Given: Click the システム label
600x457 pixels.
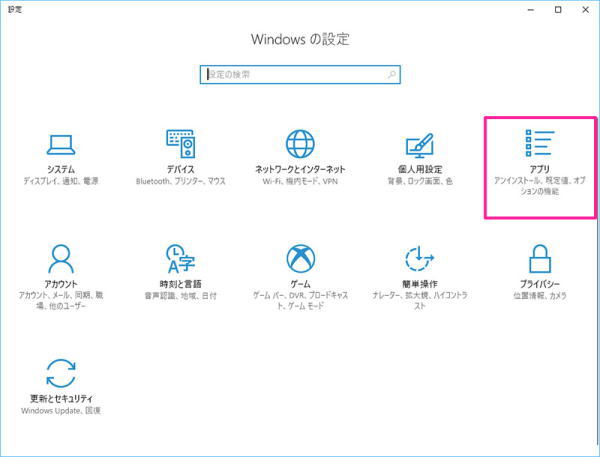Looking at the screenshot, I should pos(61,169).
